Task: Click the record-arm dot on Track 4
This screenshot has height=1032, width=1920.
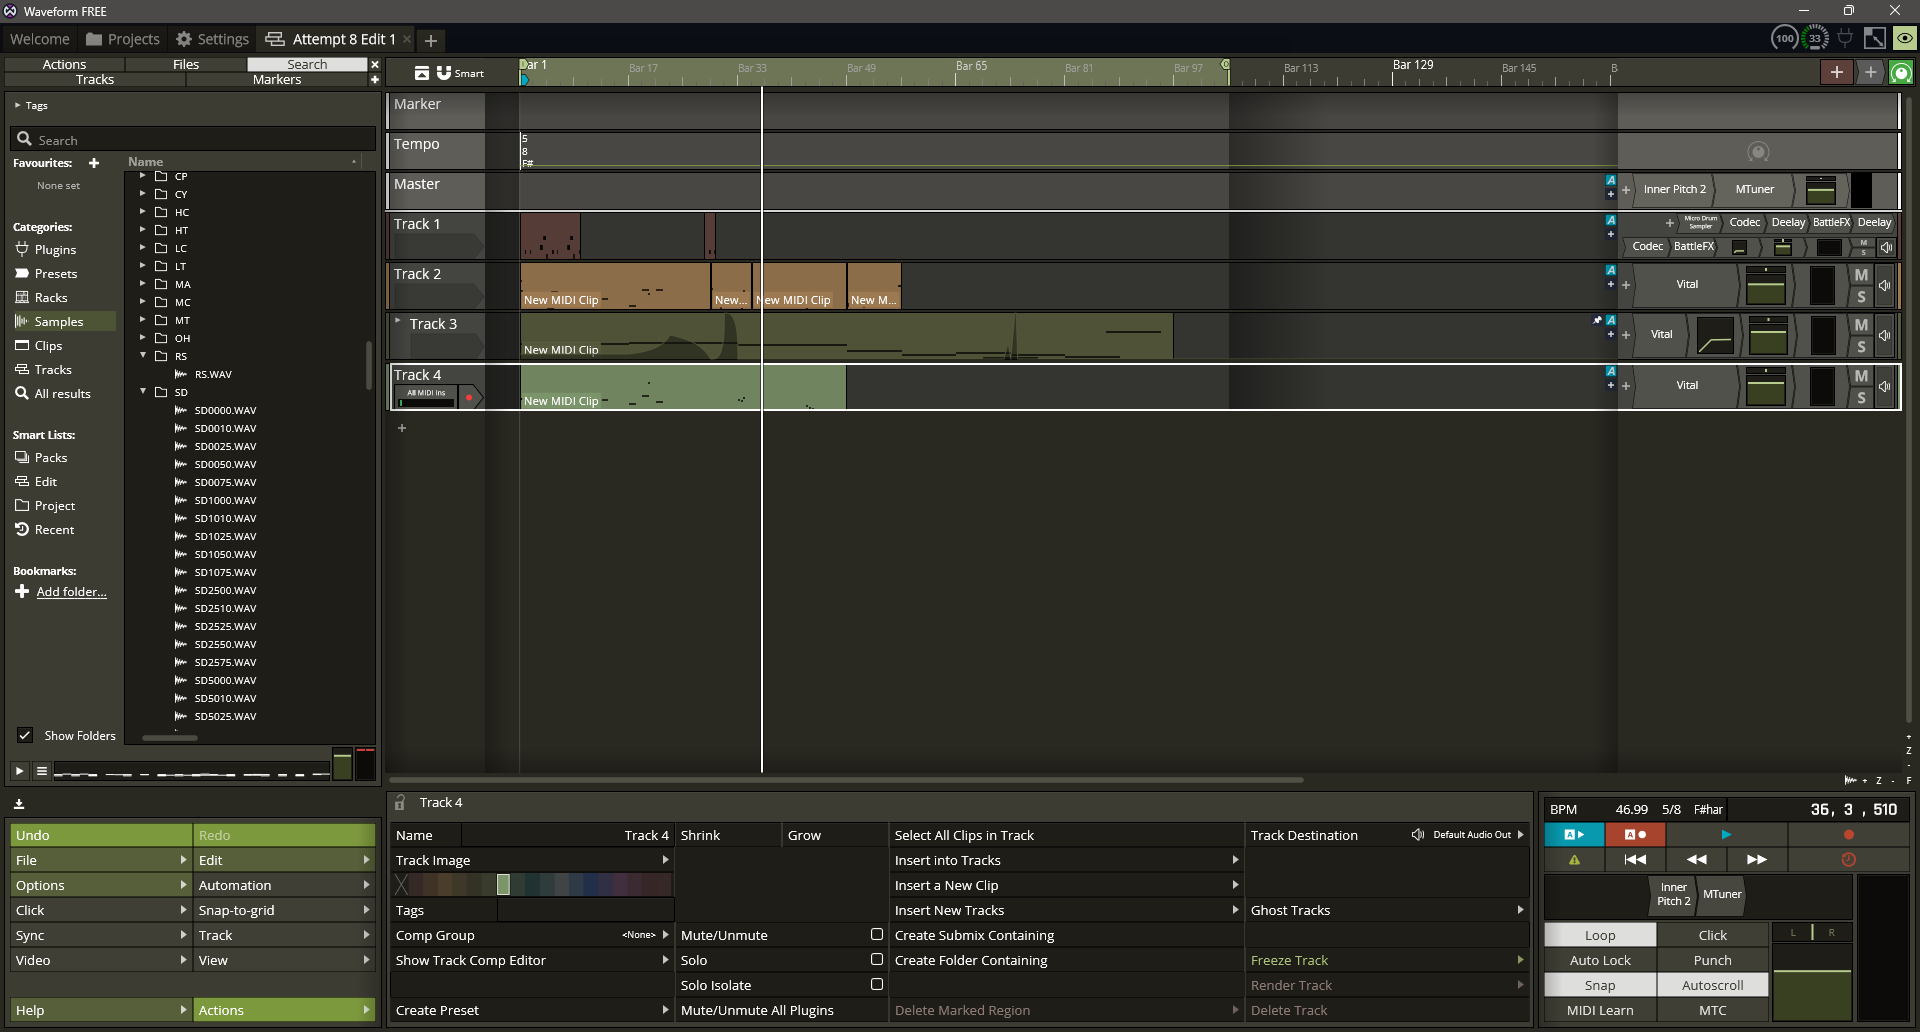Action: (469, 397)
